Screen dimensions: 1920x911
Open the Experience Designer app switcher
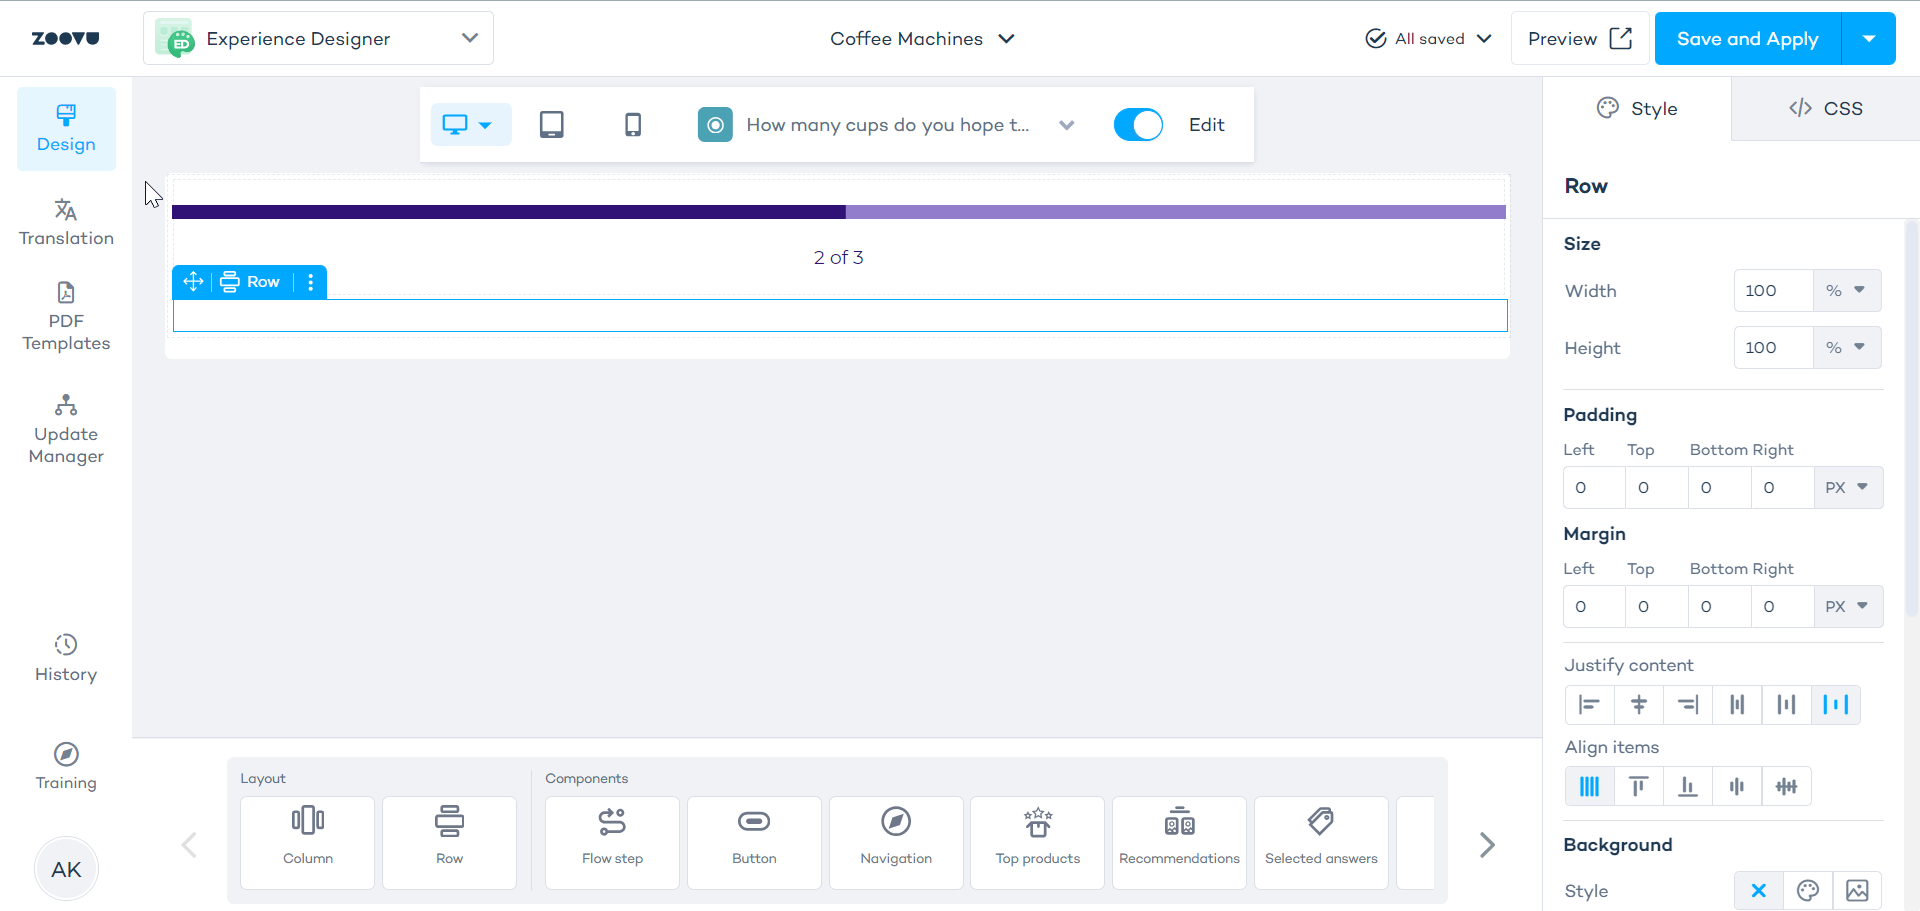point(318,39)
